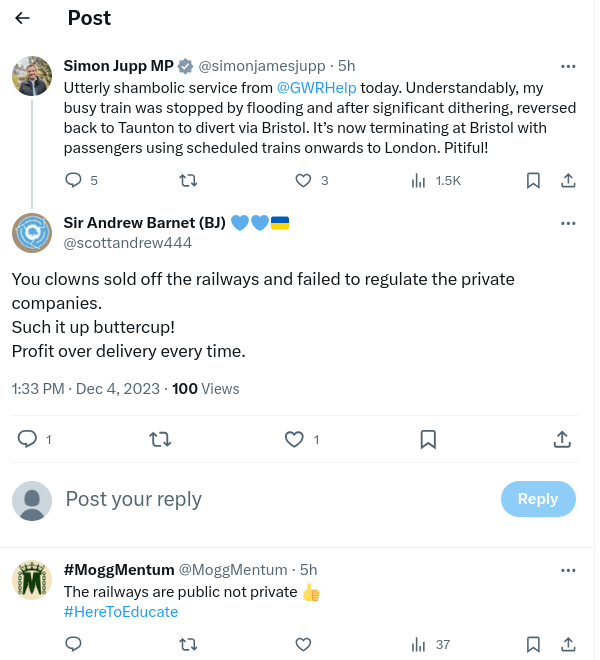Bookmark Simon Jupp MP's tweet
Viewport: 600px width, 660px height.
click(533, 181)
